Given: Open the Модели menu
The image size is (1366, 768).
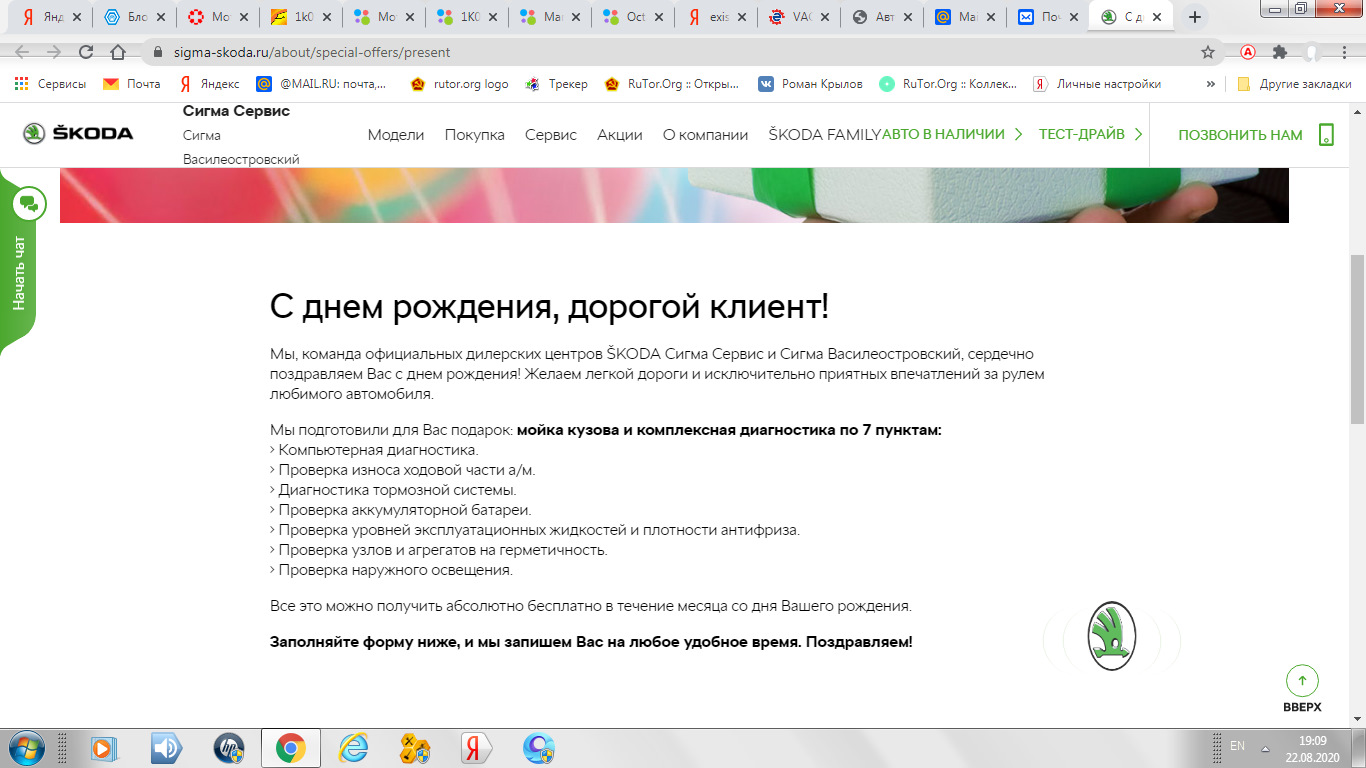Looking at the screenshot, I should pyautogui.click(x=396, y=135).
